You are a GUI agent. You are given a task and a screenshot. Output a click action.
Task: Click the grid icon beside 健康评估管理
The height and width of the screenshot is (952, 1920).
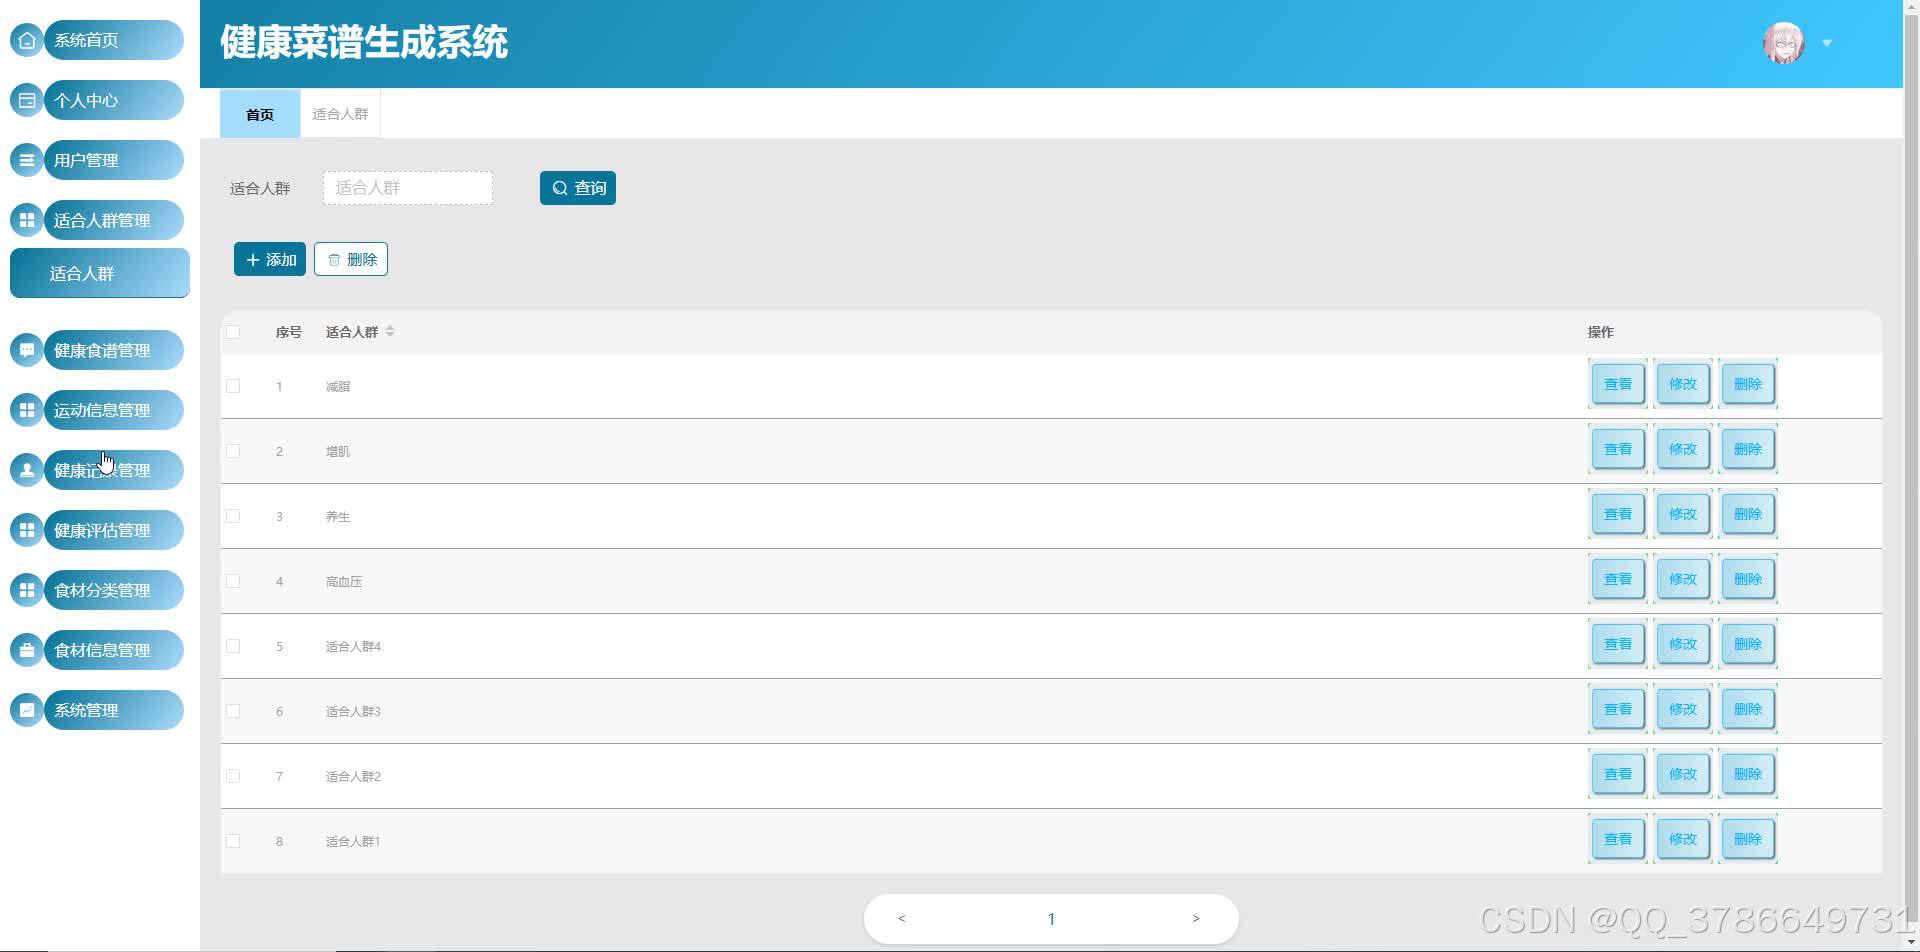point(27,530)
